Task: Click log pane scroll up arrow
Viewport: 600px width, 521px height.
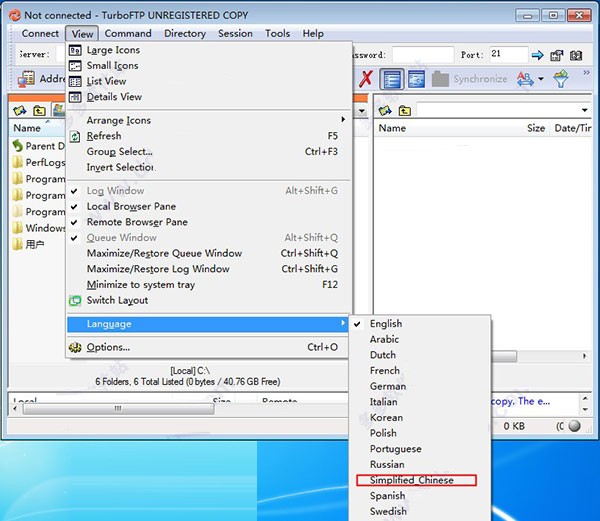Action: [585, 398]
